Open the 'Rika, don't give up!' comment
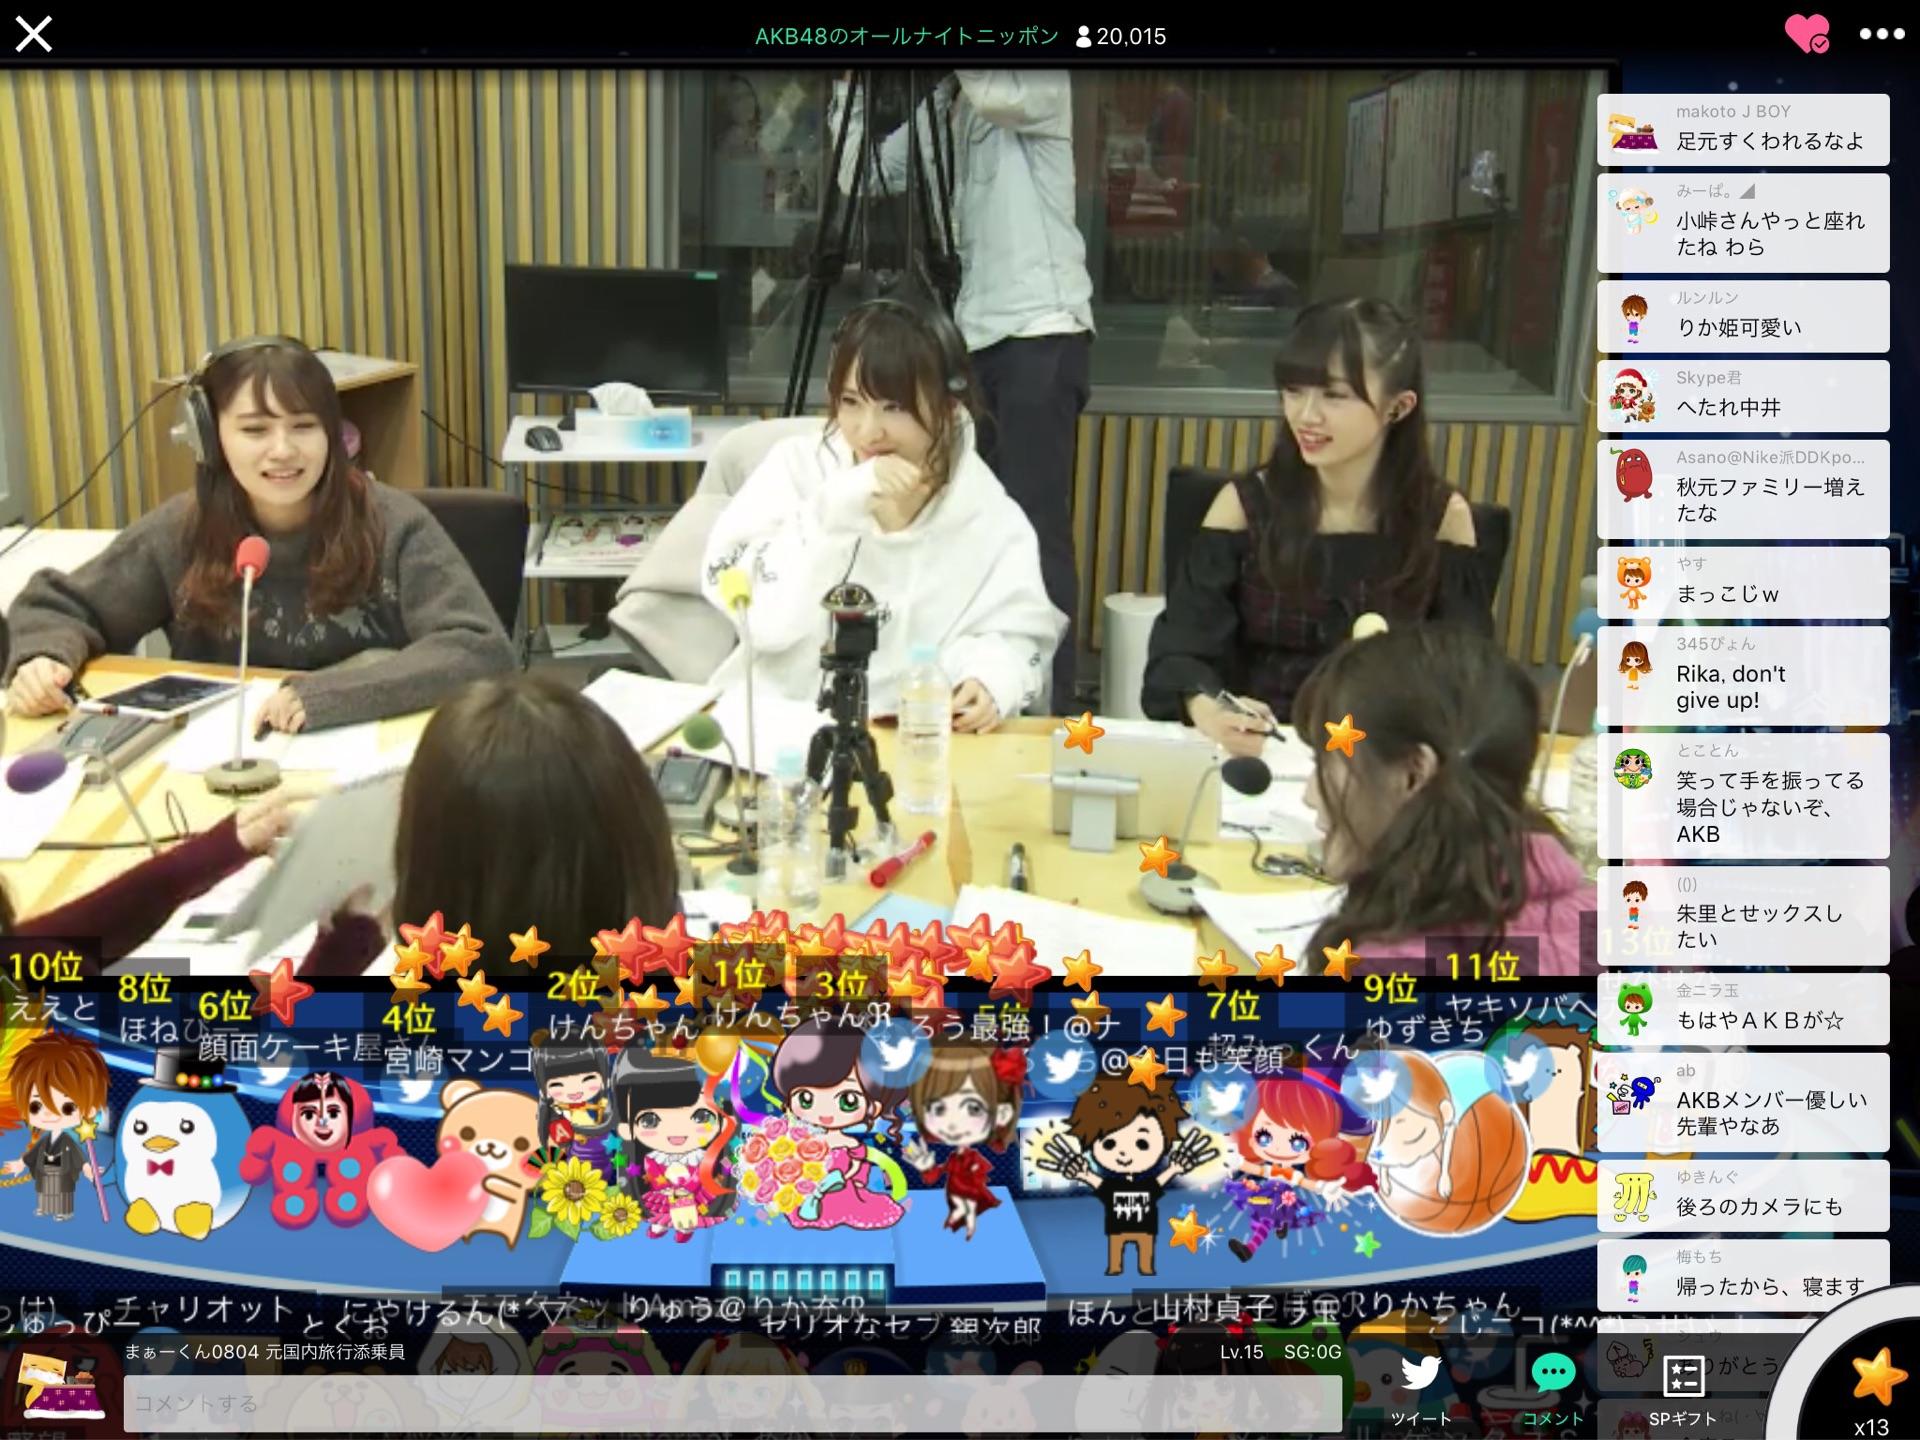1920x1440 pixels. 1742,675
